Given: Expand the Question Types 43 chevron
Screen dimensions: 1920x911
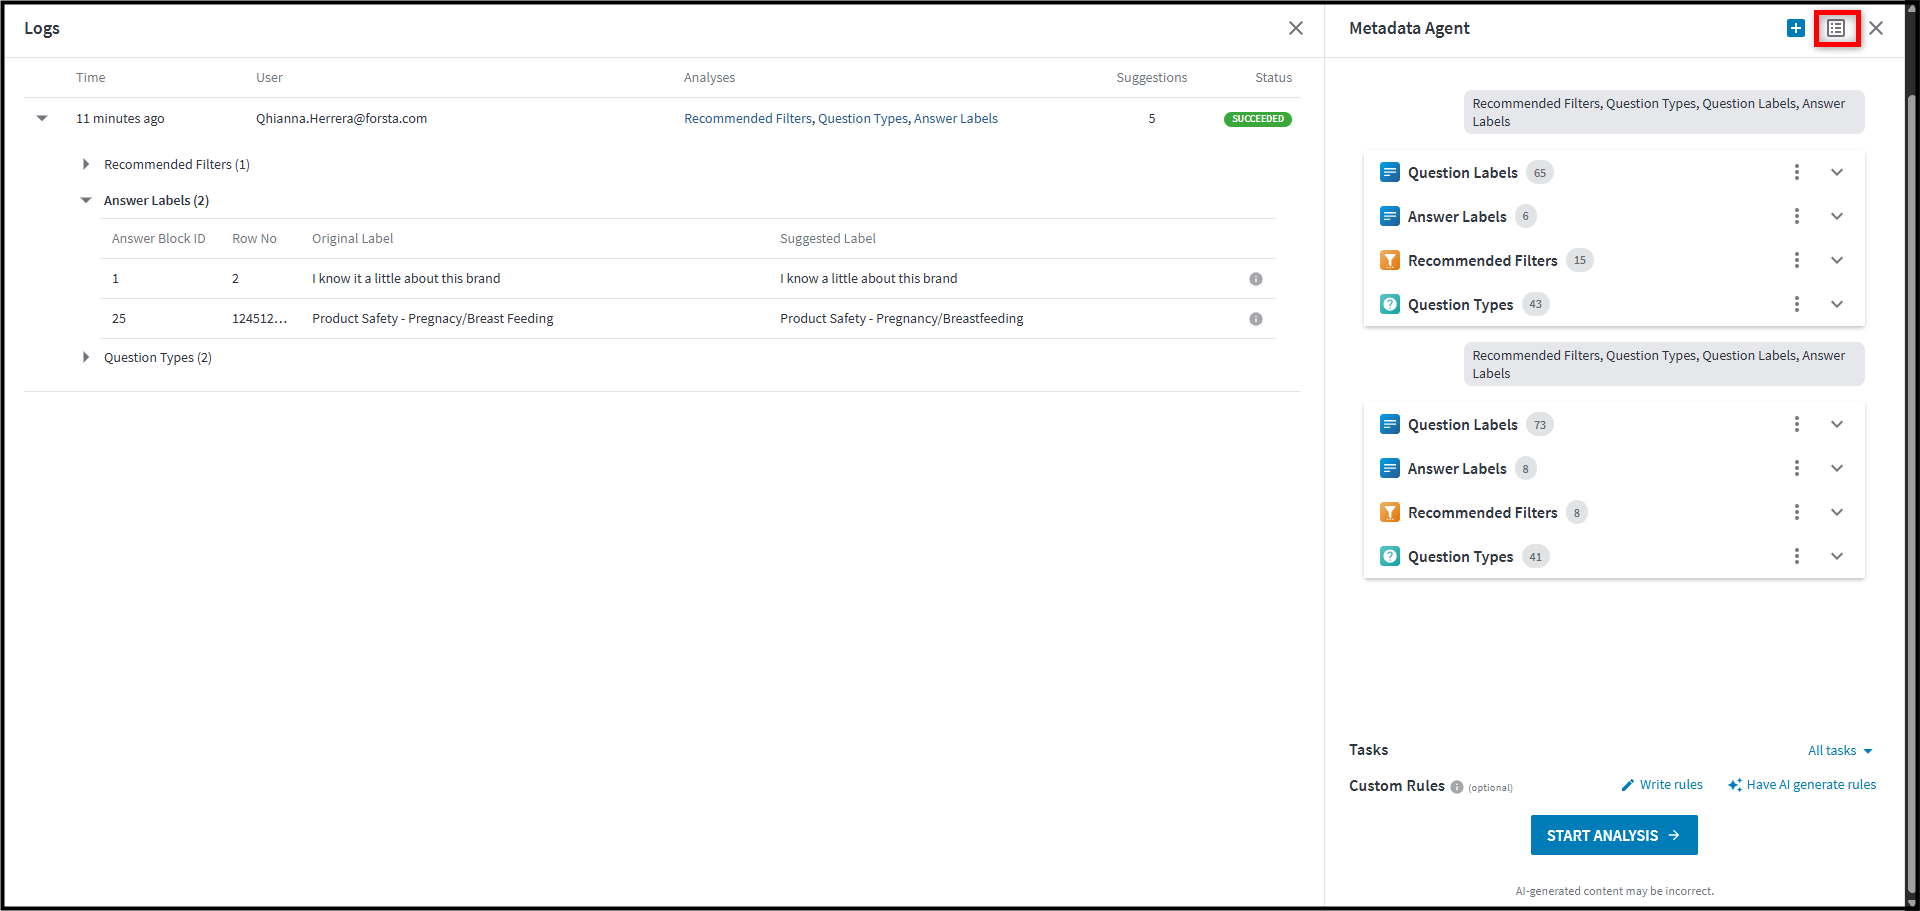Looking at the screenshot, I should [x=1837, y=304].
